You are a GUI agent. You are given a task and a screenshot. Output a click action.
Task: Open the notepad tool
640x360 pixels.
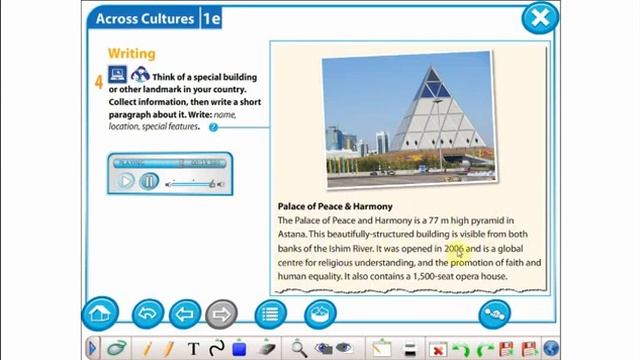pyautogui.click(x=382, y=348)
